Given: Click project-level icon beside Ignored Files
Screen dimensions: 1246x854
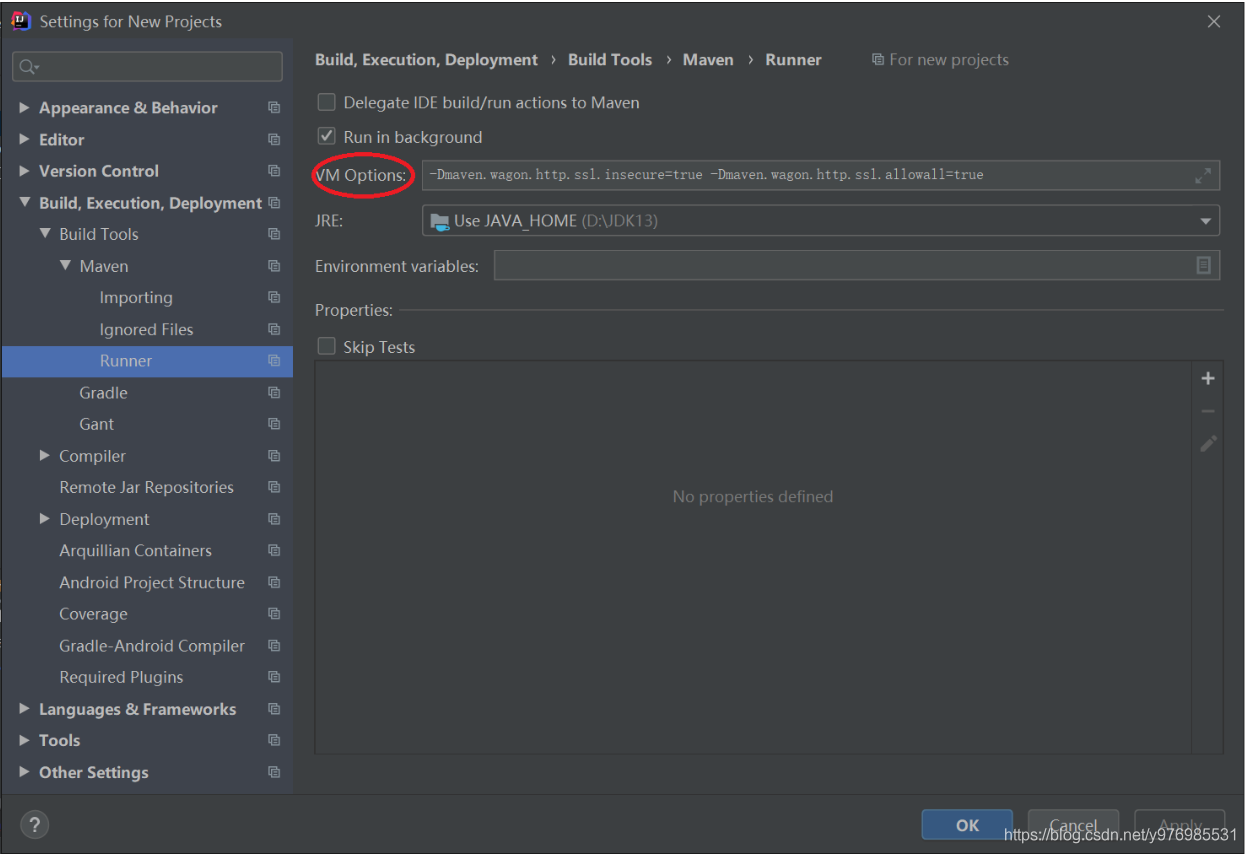Looking at the screenshot, I should 274,329.
